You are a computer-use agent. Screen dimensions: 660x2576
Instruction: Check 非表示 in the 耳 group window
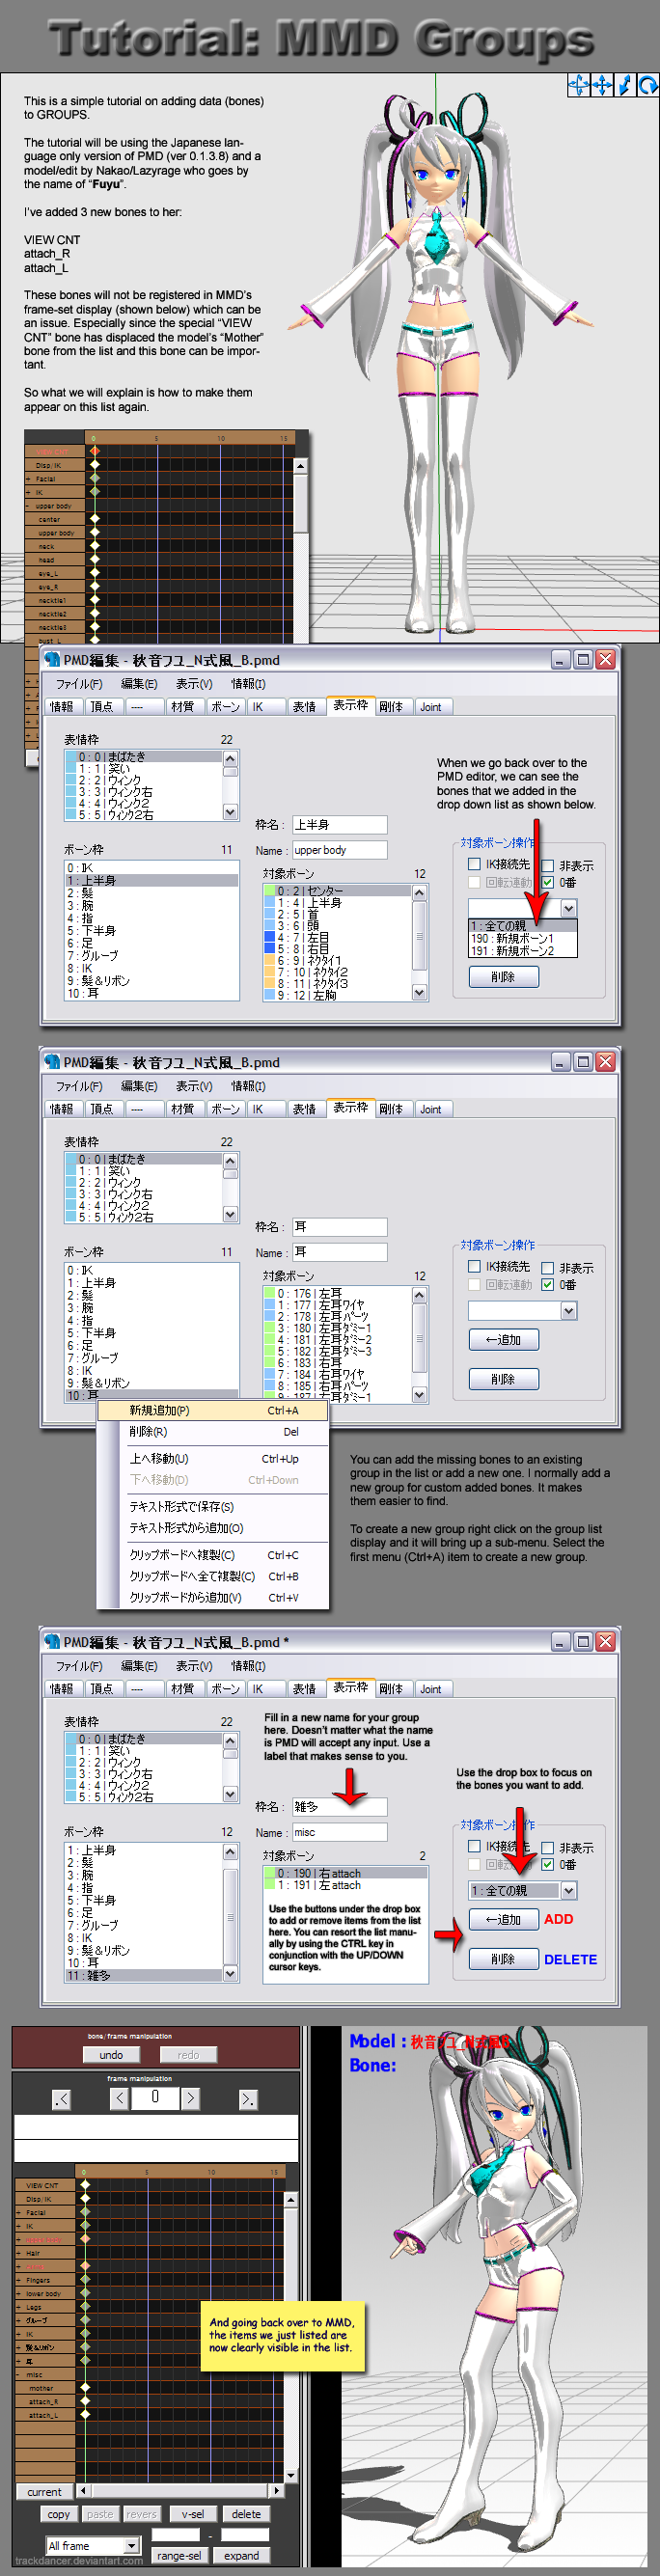547,1267
